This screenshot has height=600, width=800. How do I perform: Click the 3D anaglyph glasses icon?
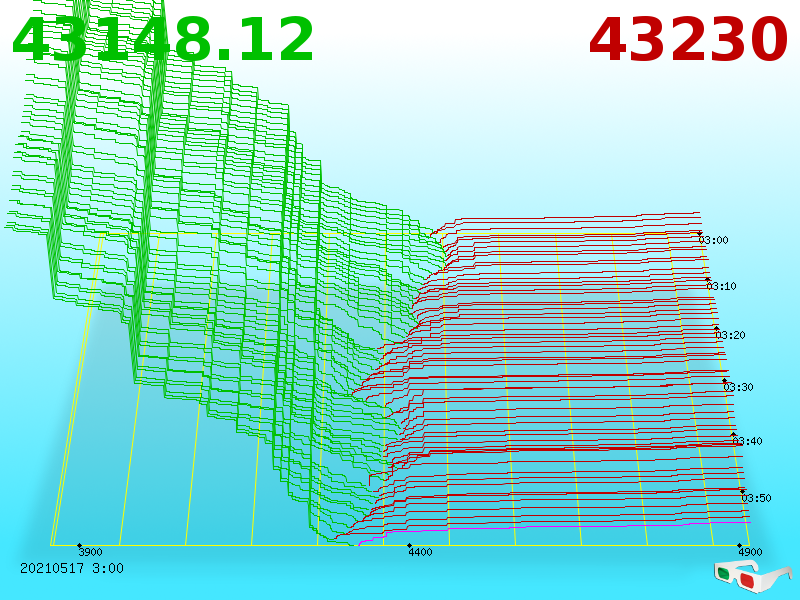752,576
